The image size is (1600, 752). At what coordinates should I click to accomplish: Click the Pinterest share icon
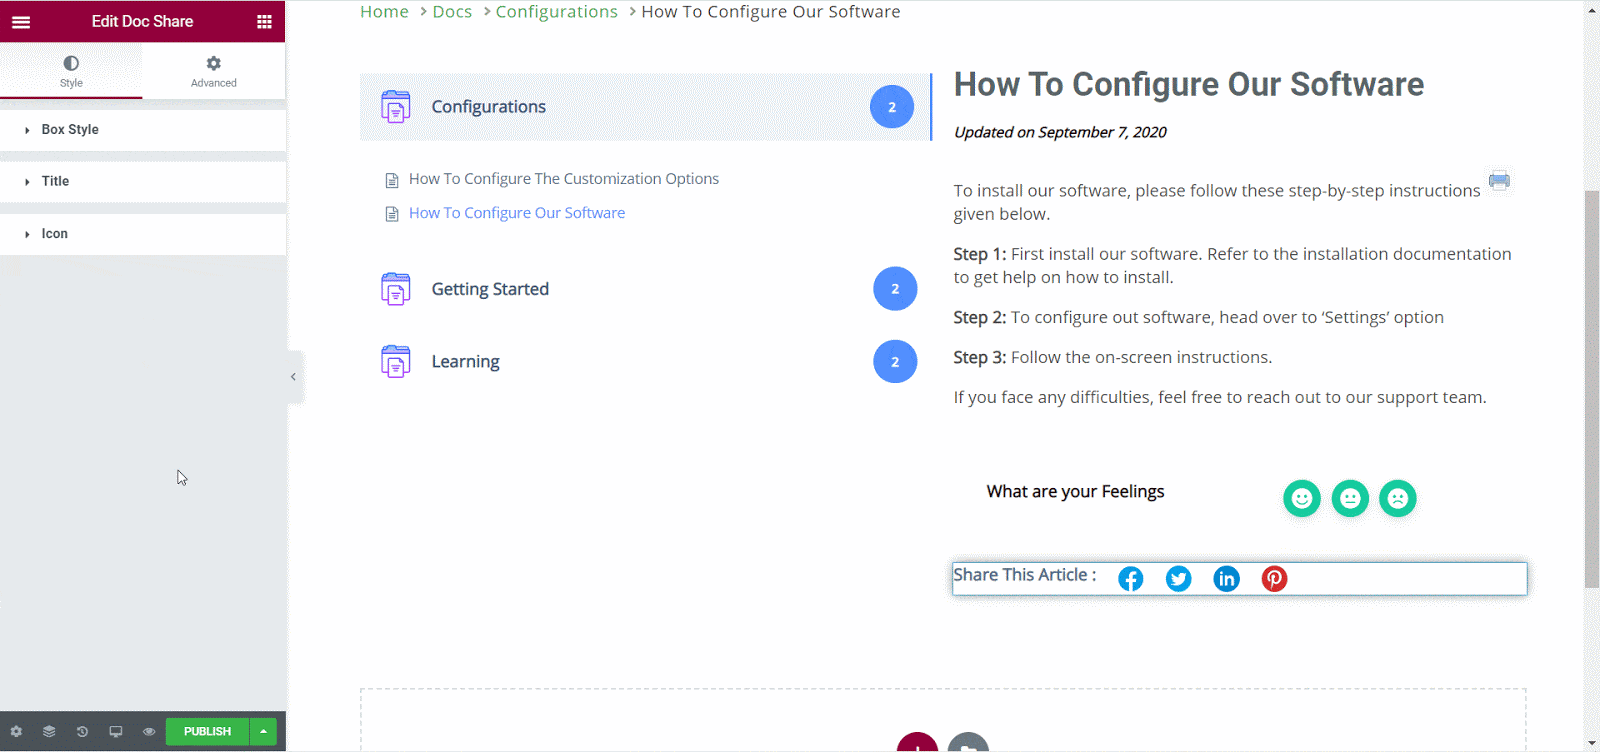pos(1274,579)
